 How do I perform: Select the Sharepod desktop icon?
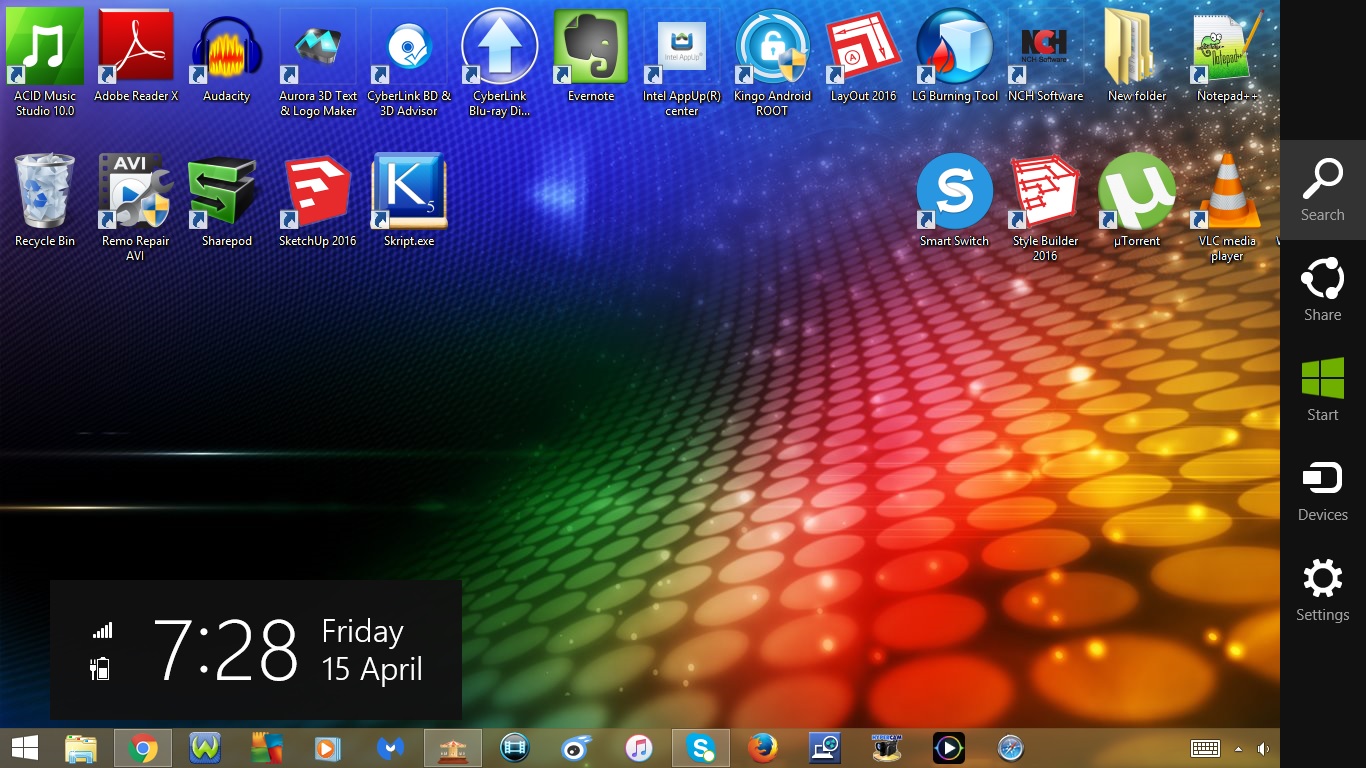click(227, 201)
